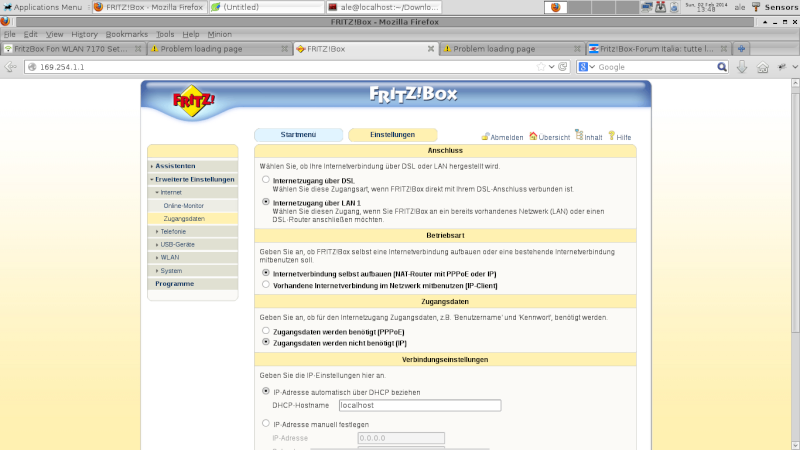Image resolution: width=800 pixels, height=450 pixels.
Task: Click the panel clock showing 13:48
Action: 706,7
